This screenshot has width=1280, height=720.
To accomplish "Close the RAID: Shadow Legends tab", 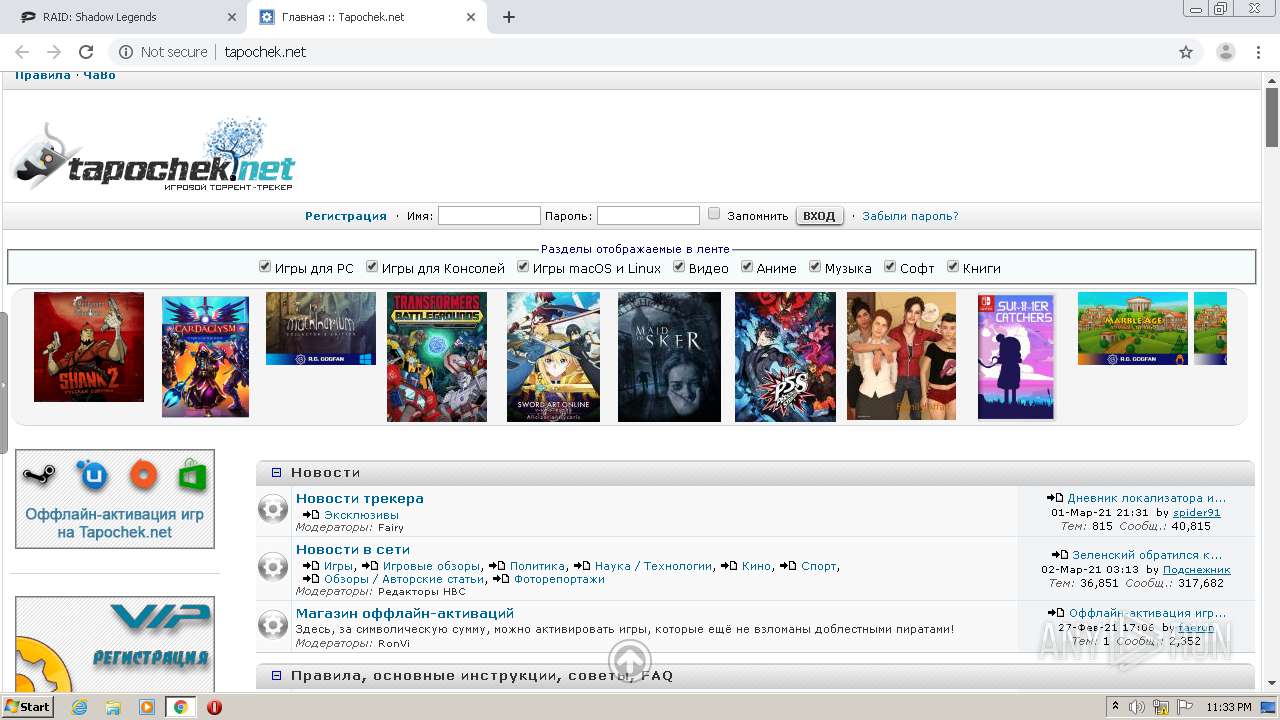I will click(232, 17).
